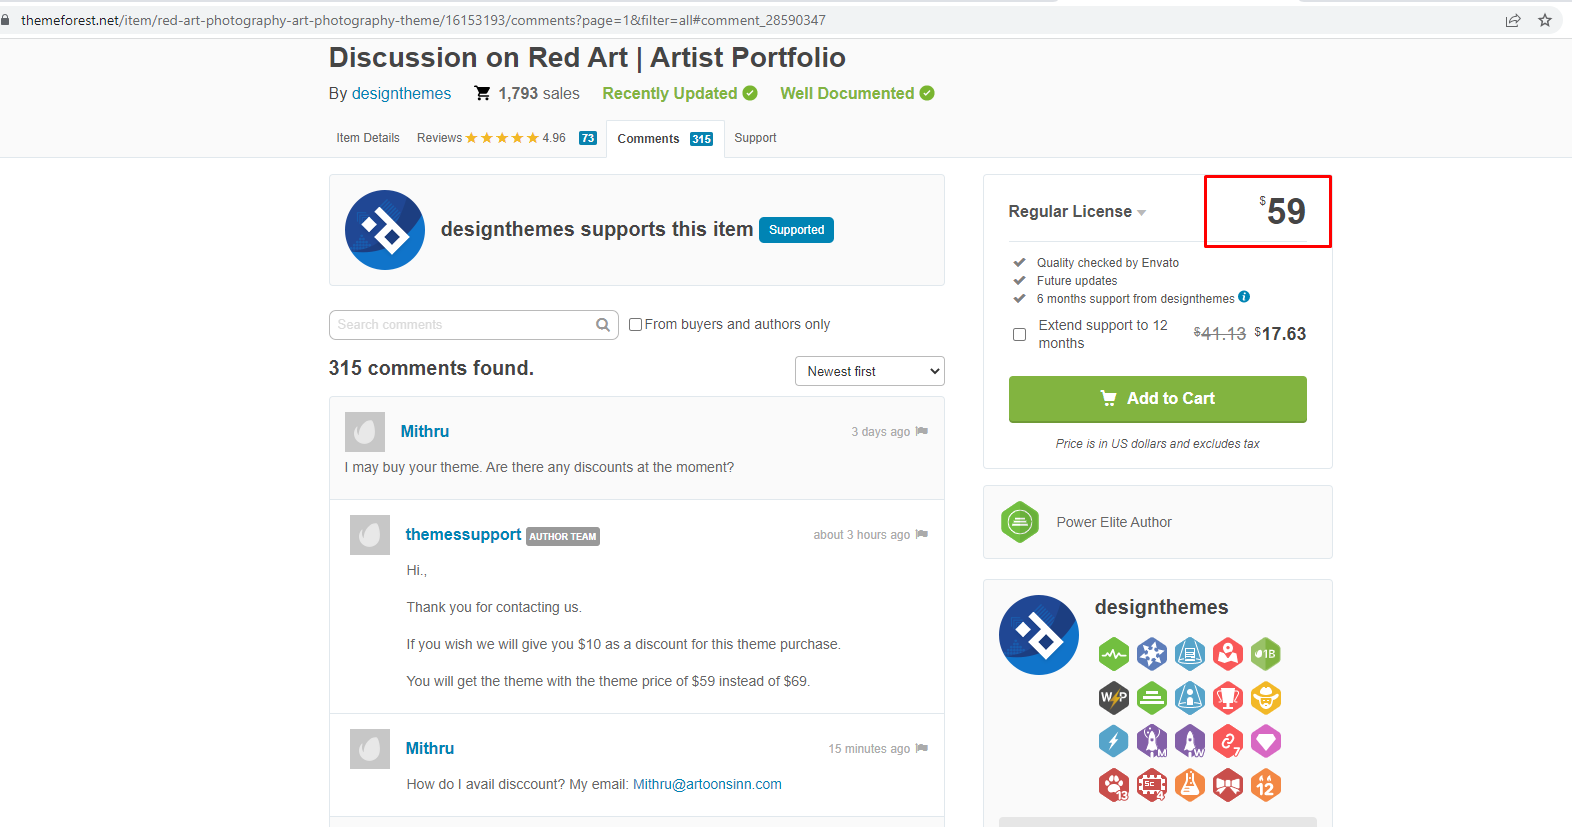The image size is (1572, 827).
Task: Click the large designthemes logo in support banner
Action: (x=385, y=230)
